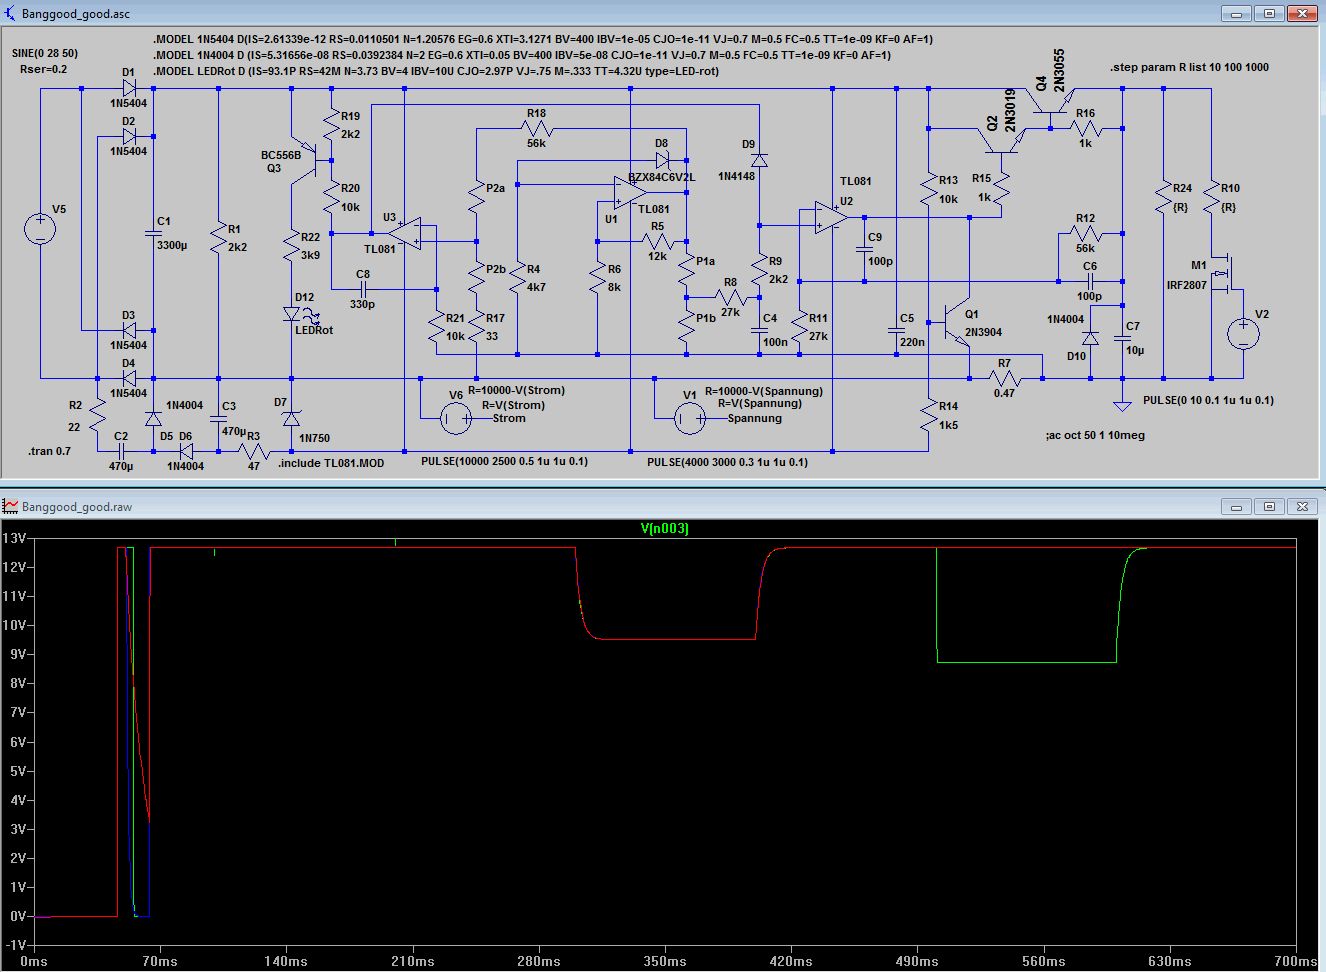Screen dimensions: 1326x972
Task: Open the Banggood_good.raw window icon menu
Action: (x=10, y=506)
